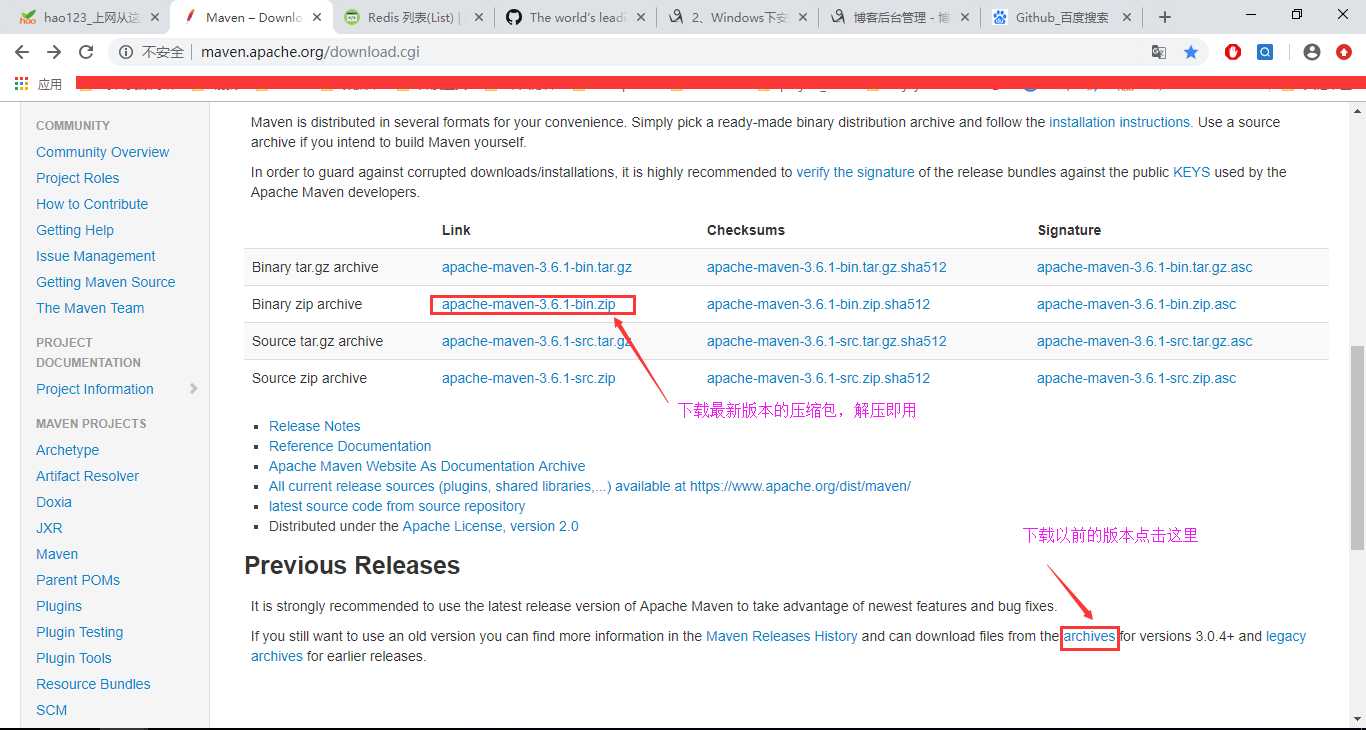Switch to the Redis 列表(List) tab
Image resolution: width=1366 pixels, height=730 pixels.
[x=411, y=17]
